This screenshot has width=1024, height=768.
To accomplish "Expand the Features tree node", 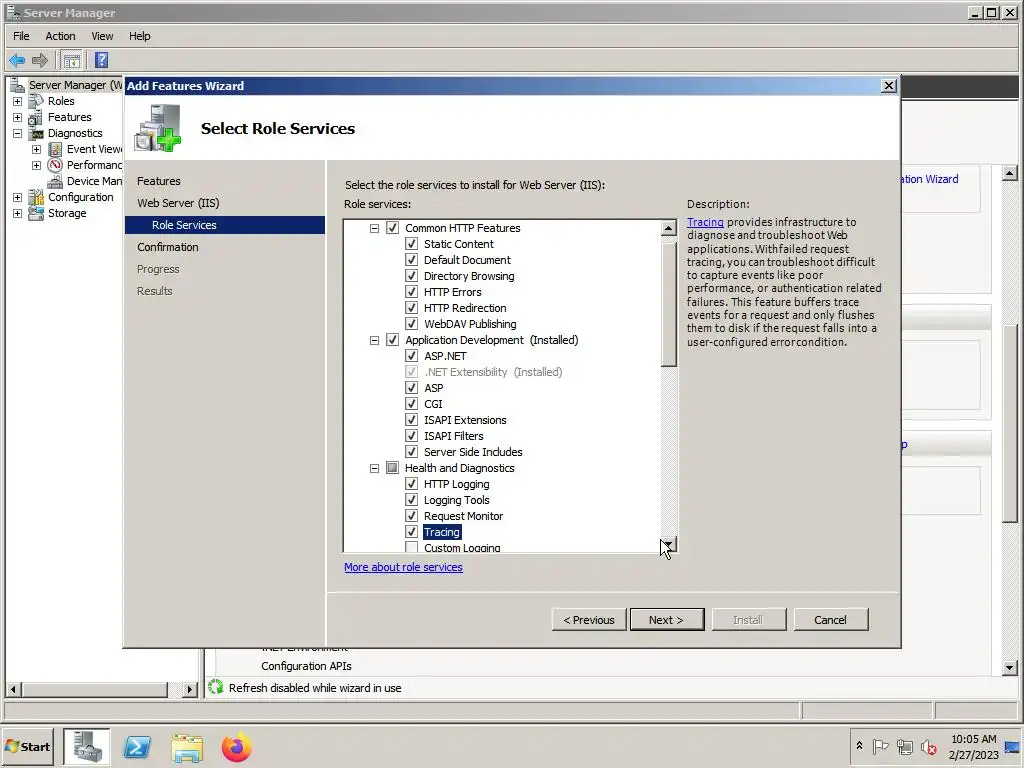I will pos(18,118).
